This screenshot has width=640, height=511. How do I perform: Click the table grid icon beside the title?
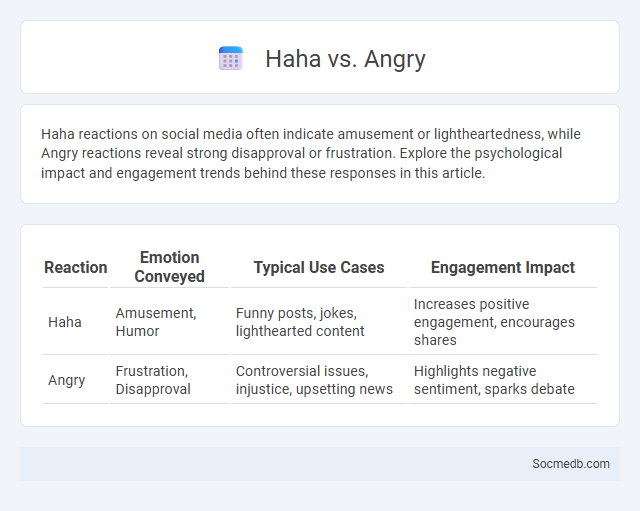(x=231, y=58)
